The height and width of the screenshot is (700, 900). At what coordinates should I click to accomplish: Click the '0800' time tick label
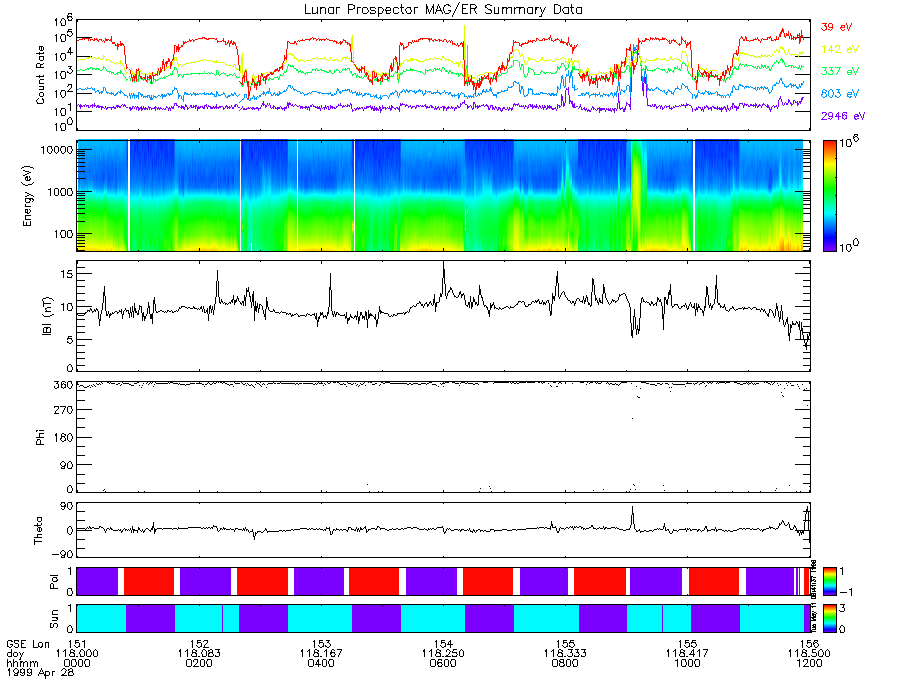565,663
